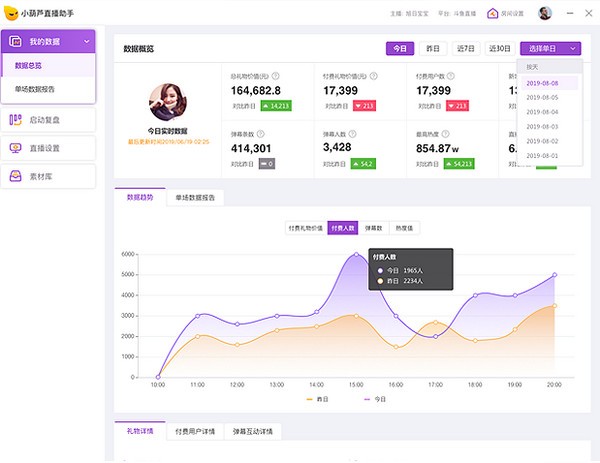Click help icon next to 弹幕条数
This screenshot has height=463, width=600.
[269, 133]
